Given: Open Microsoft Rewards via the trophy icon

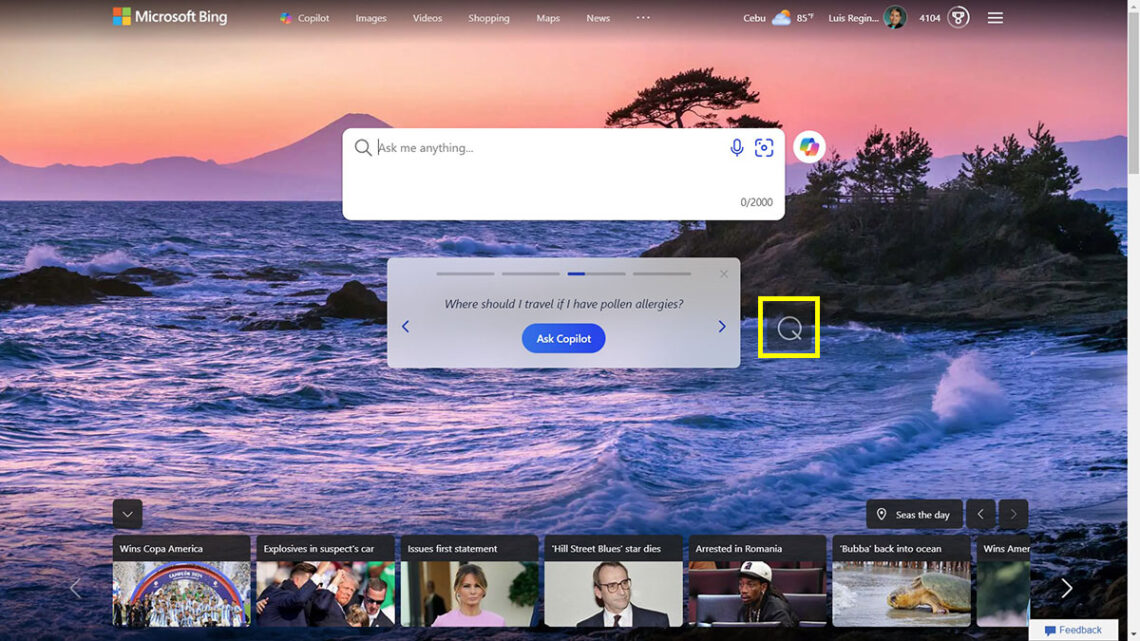Looking at the screenshot, I should 957,17.
